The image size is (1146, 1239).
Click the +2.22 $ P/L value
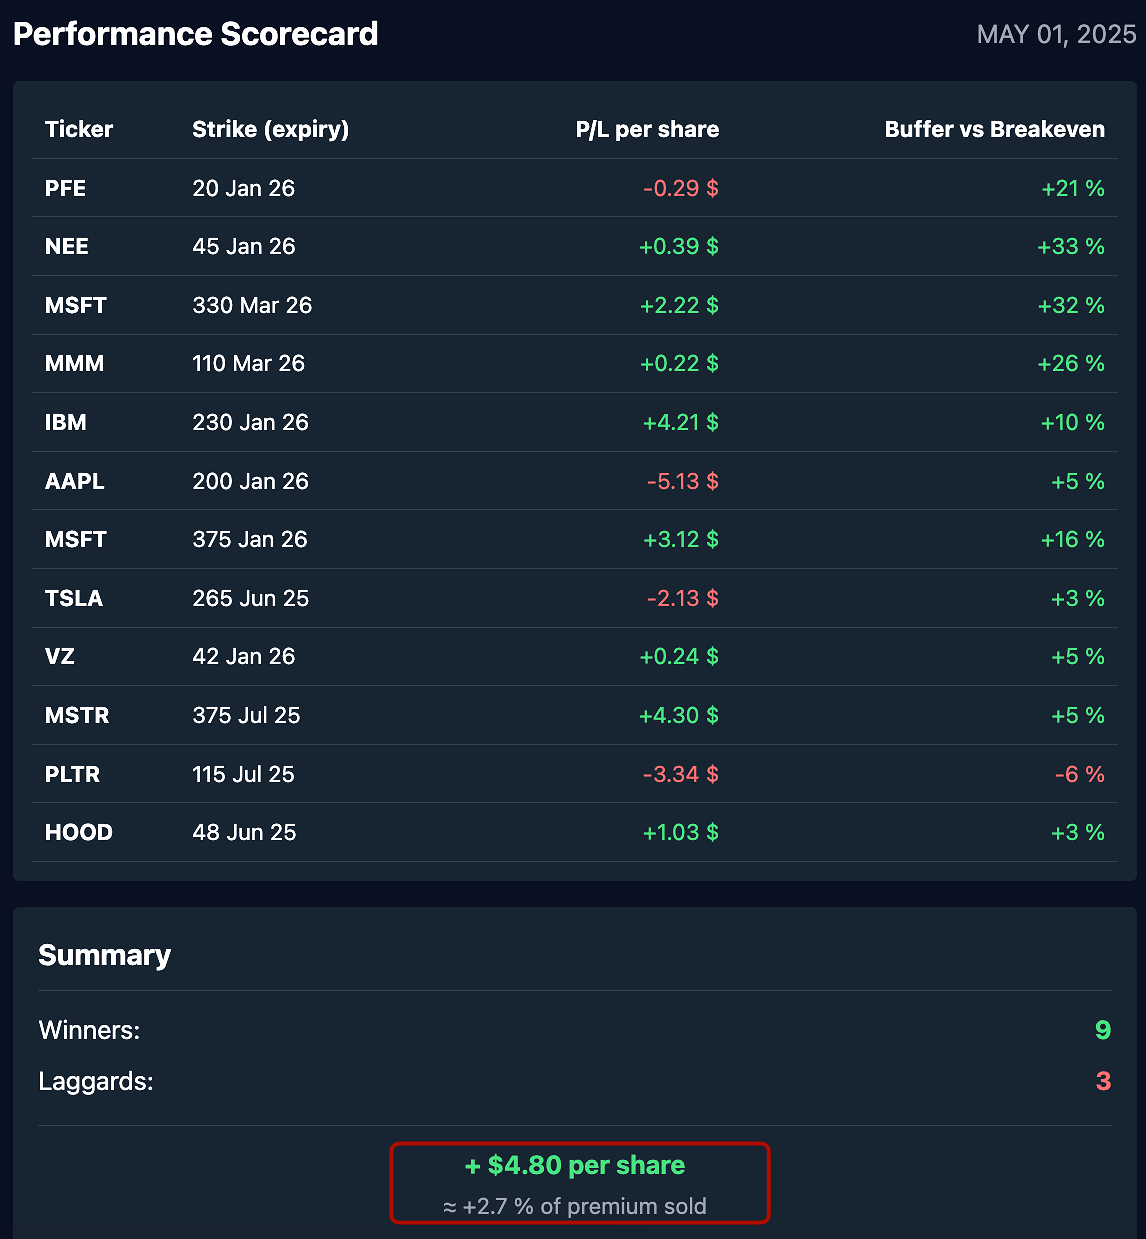click(679, 305)
